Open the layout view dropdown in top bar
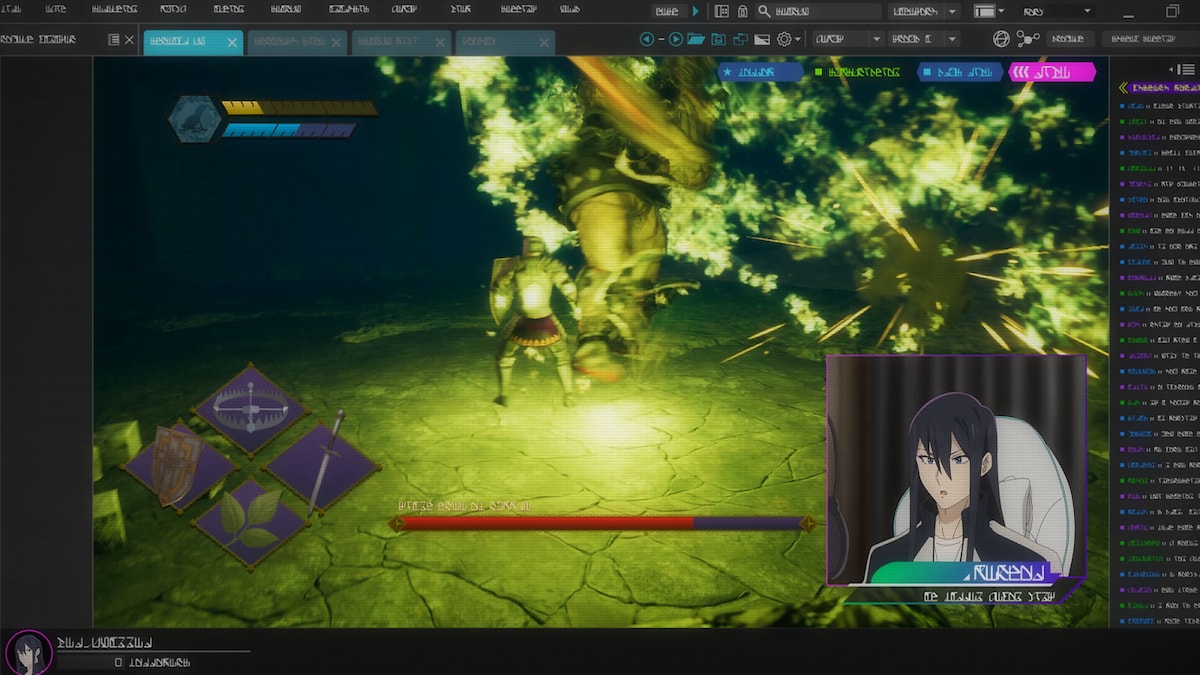This screenshot has height=675, width=1200. [989, 11]
